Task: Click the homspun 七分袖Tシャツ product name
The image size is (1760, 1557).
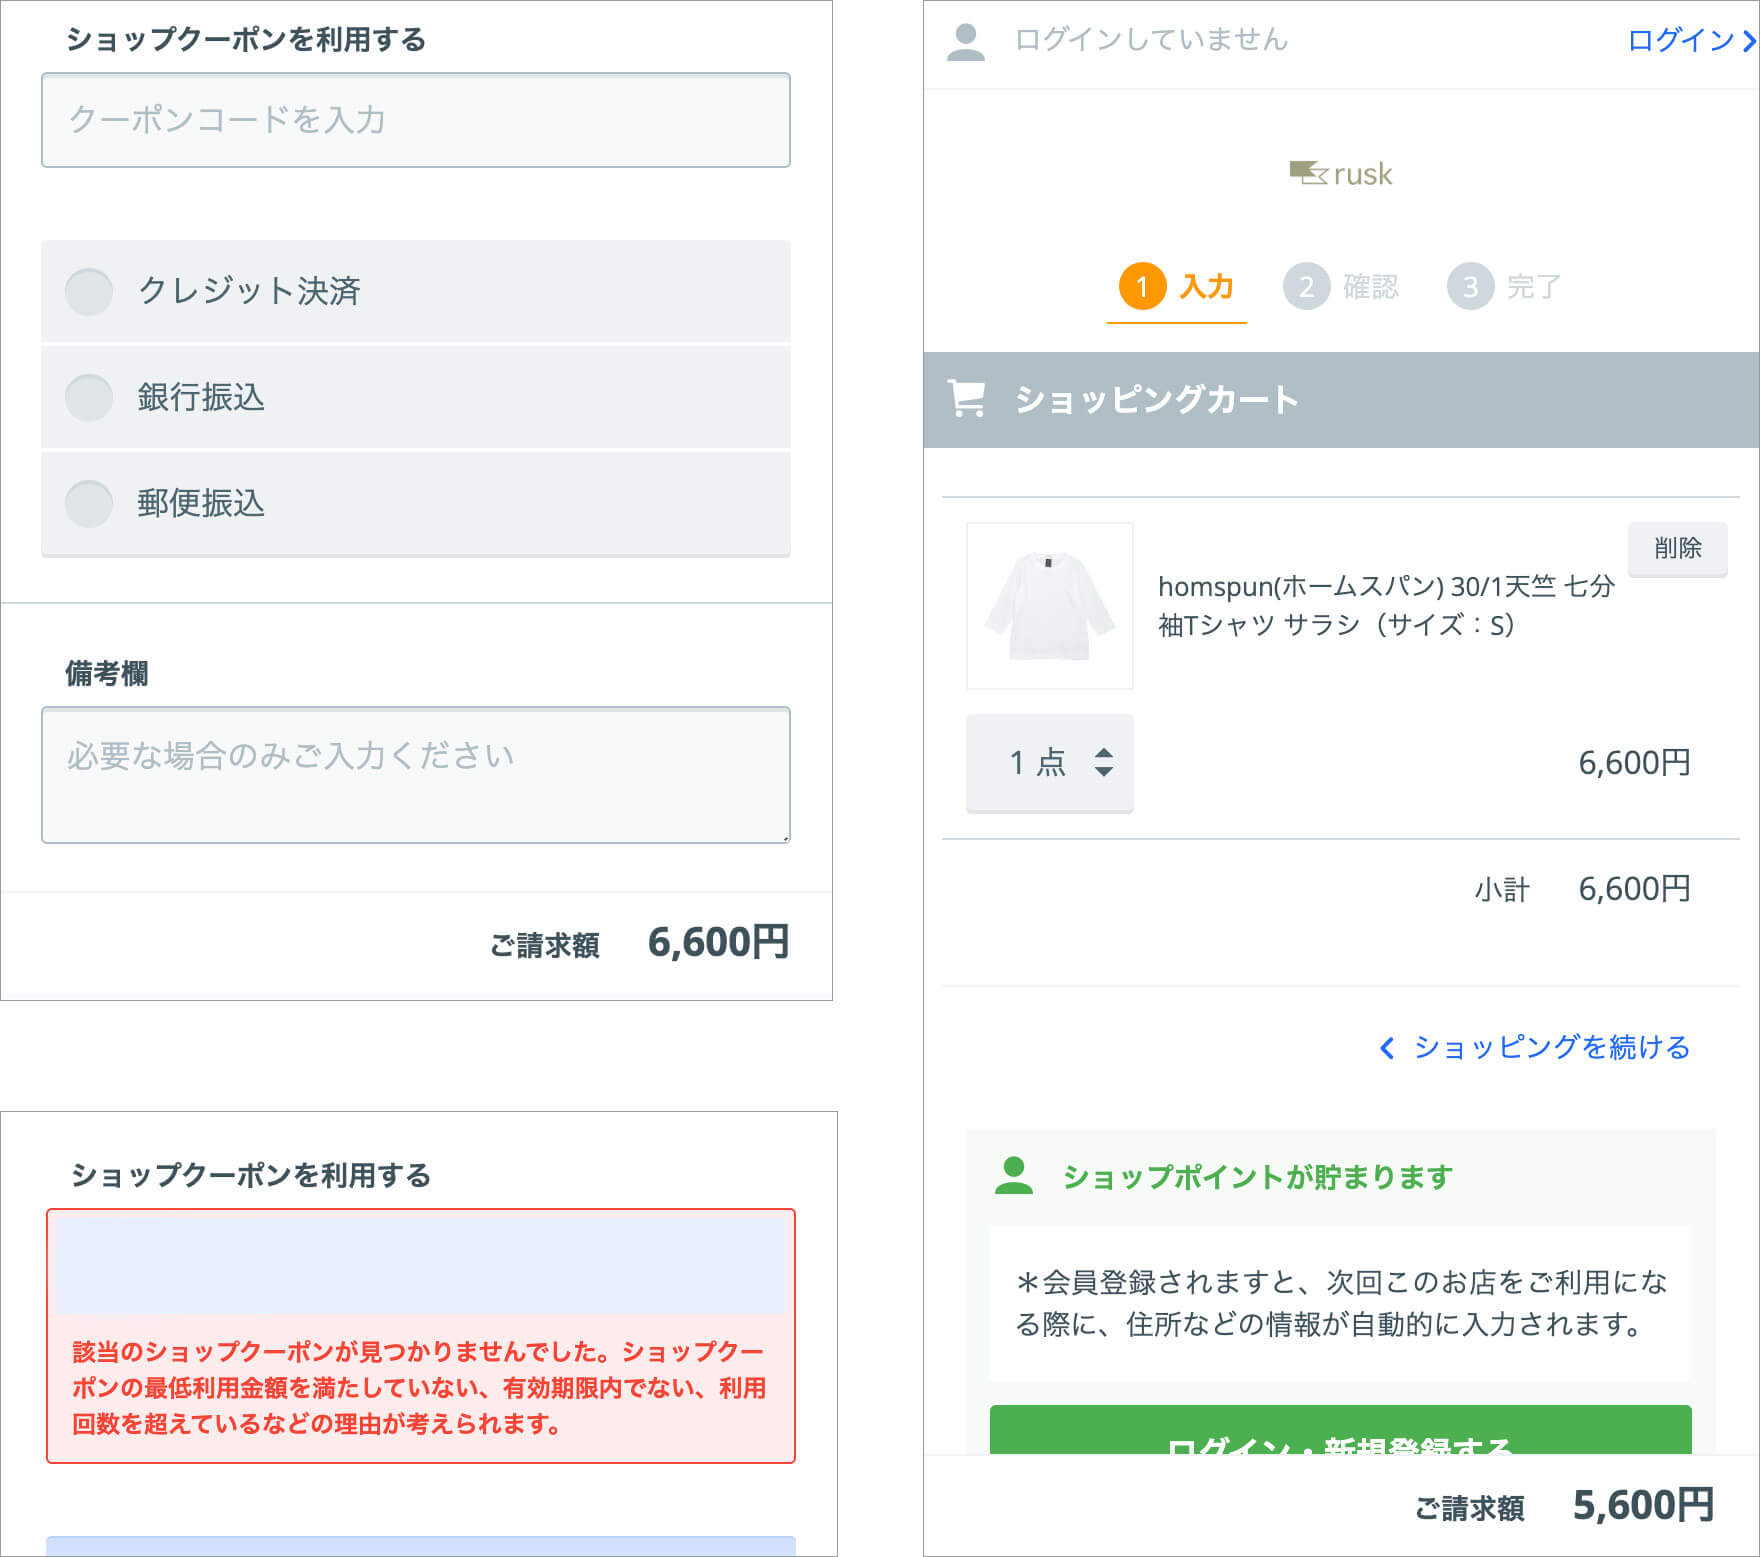Action: point(1386,605)
